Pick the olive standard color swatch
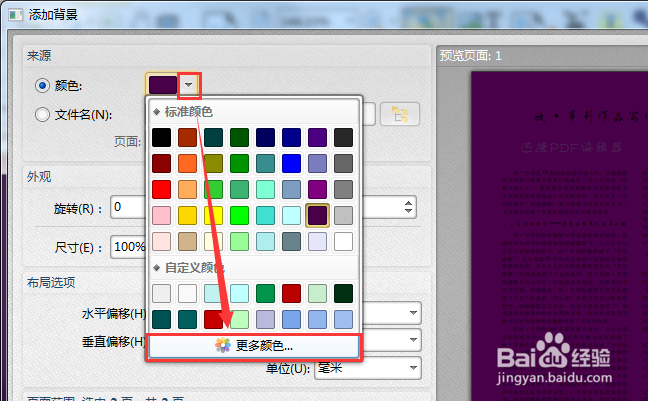 coord(213,164)
